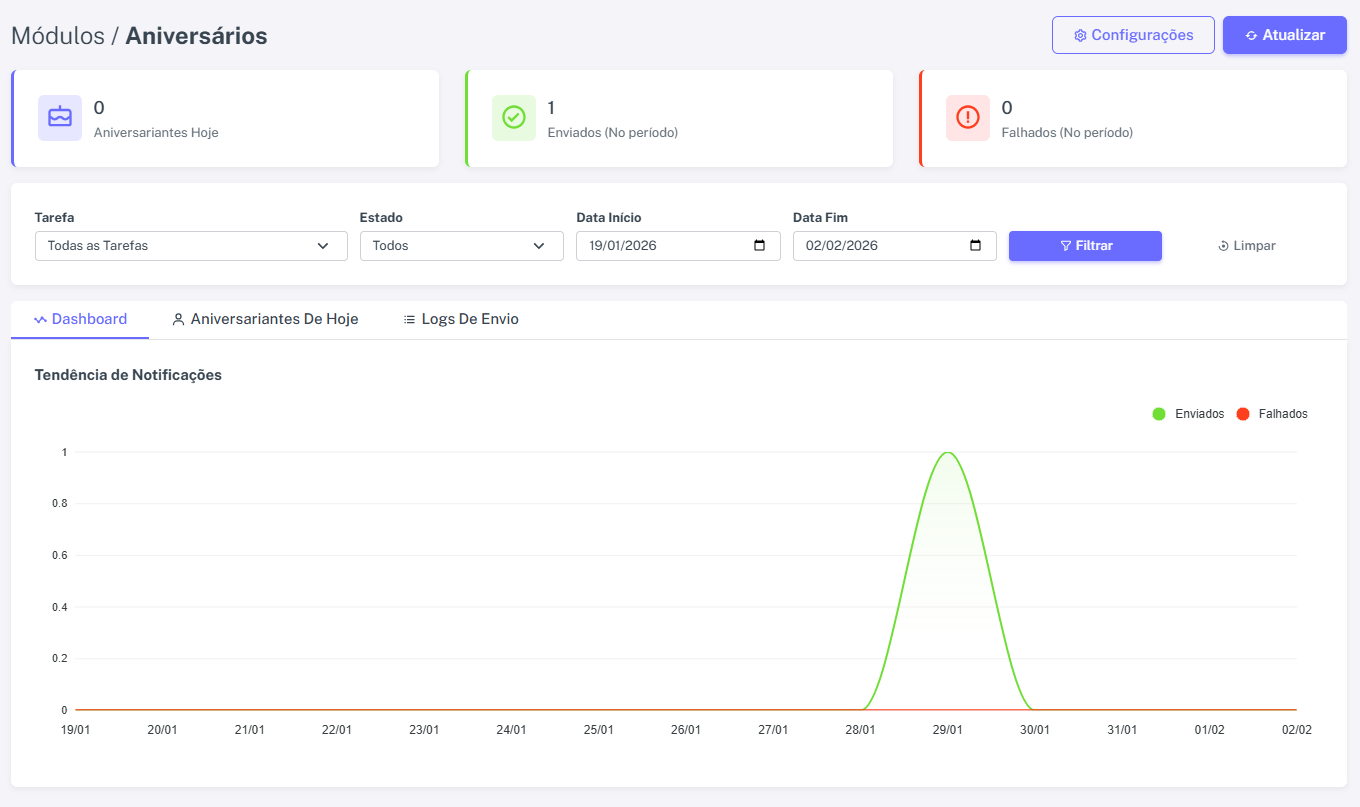Screen dimensions: 1360x807
Task: Click the Módulos breadcrumb link
Action: (x=58, y=36)
